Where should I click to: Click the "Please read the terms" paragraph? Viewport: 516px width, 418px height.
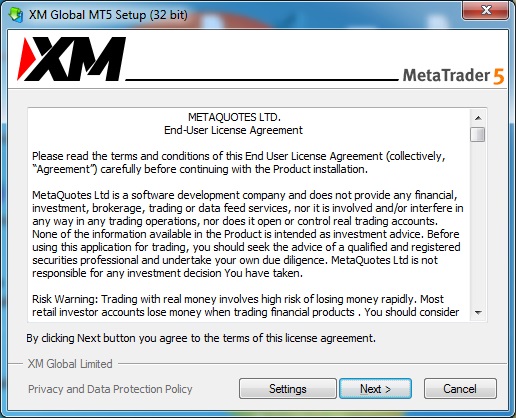239,163
